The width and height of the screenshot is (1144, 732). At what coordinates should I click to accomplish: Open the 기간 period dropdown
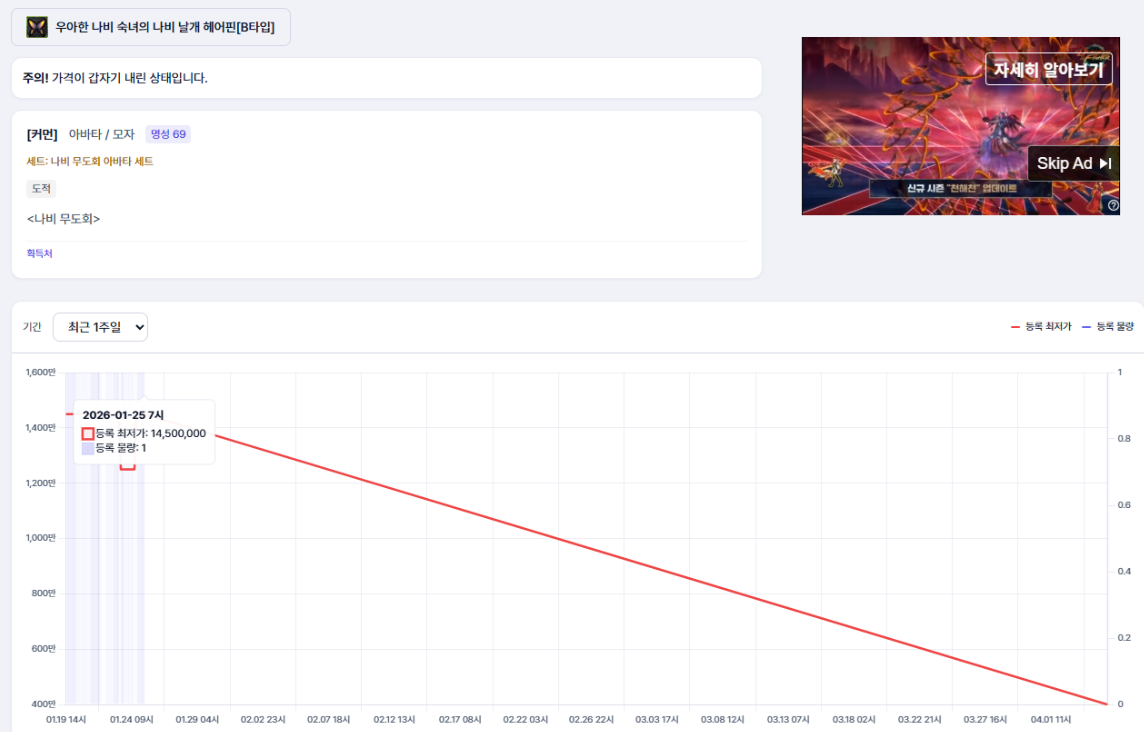coord(100,327)
